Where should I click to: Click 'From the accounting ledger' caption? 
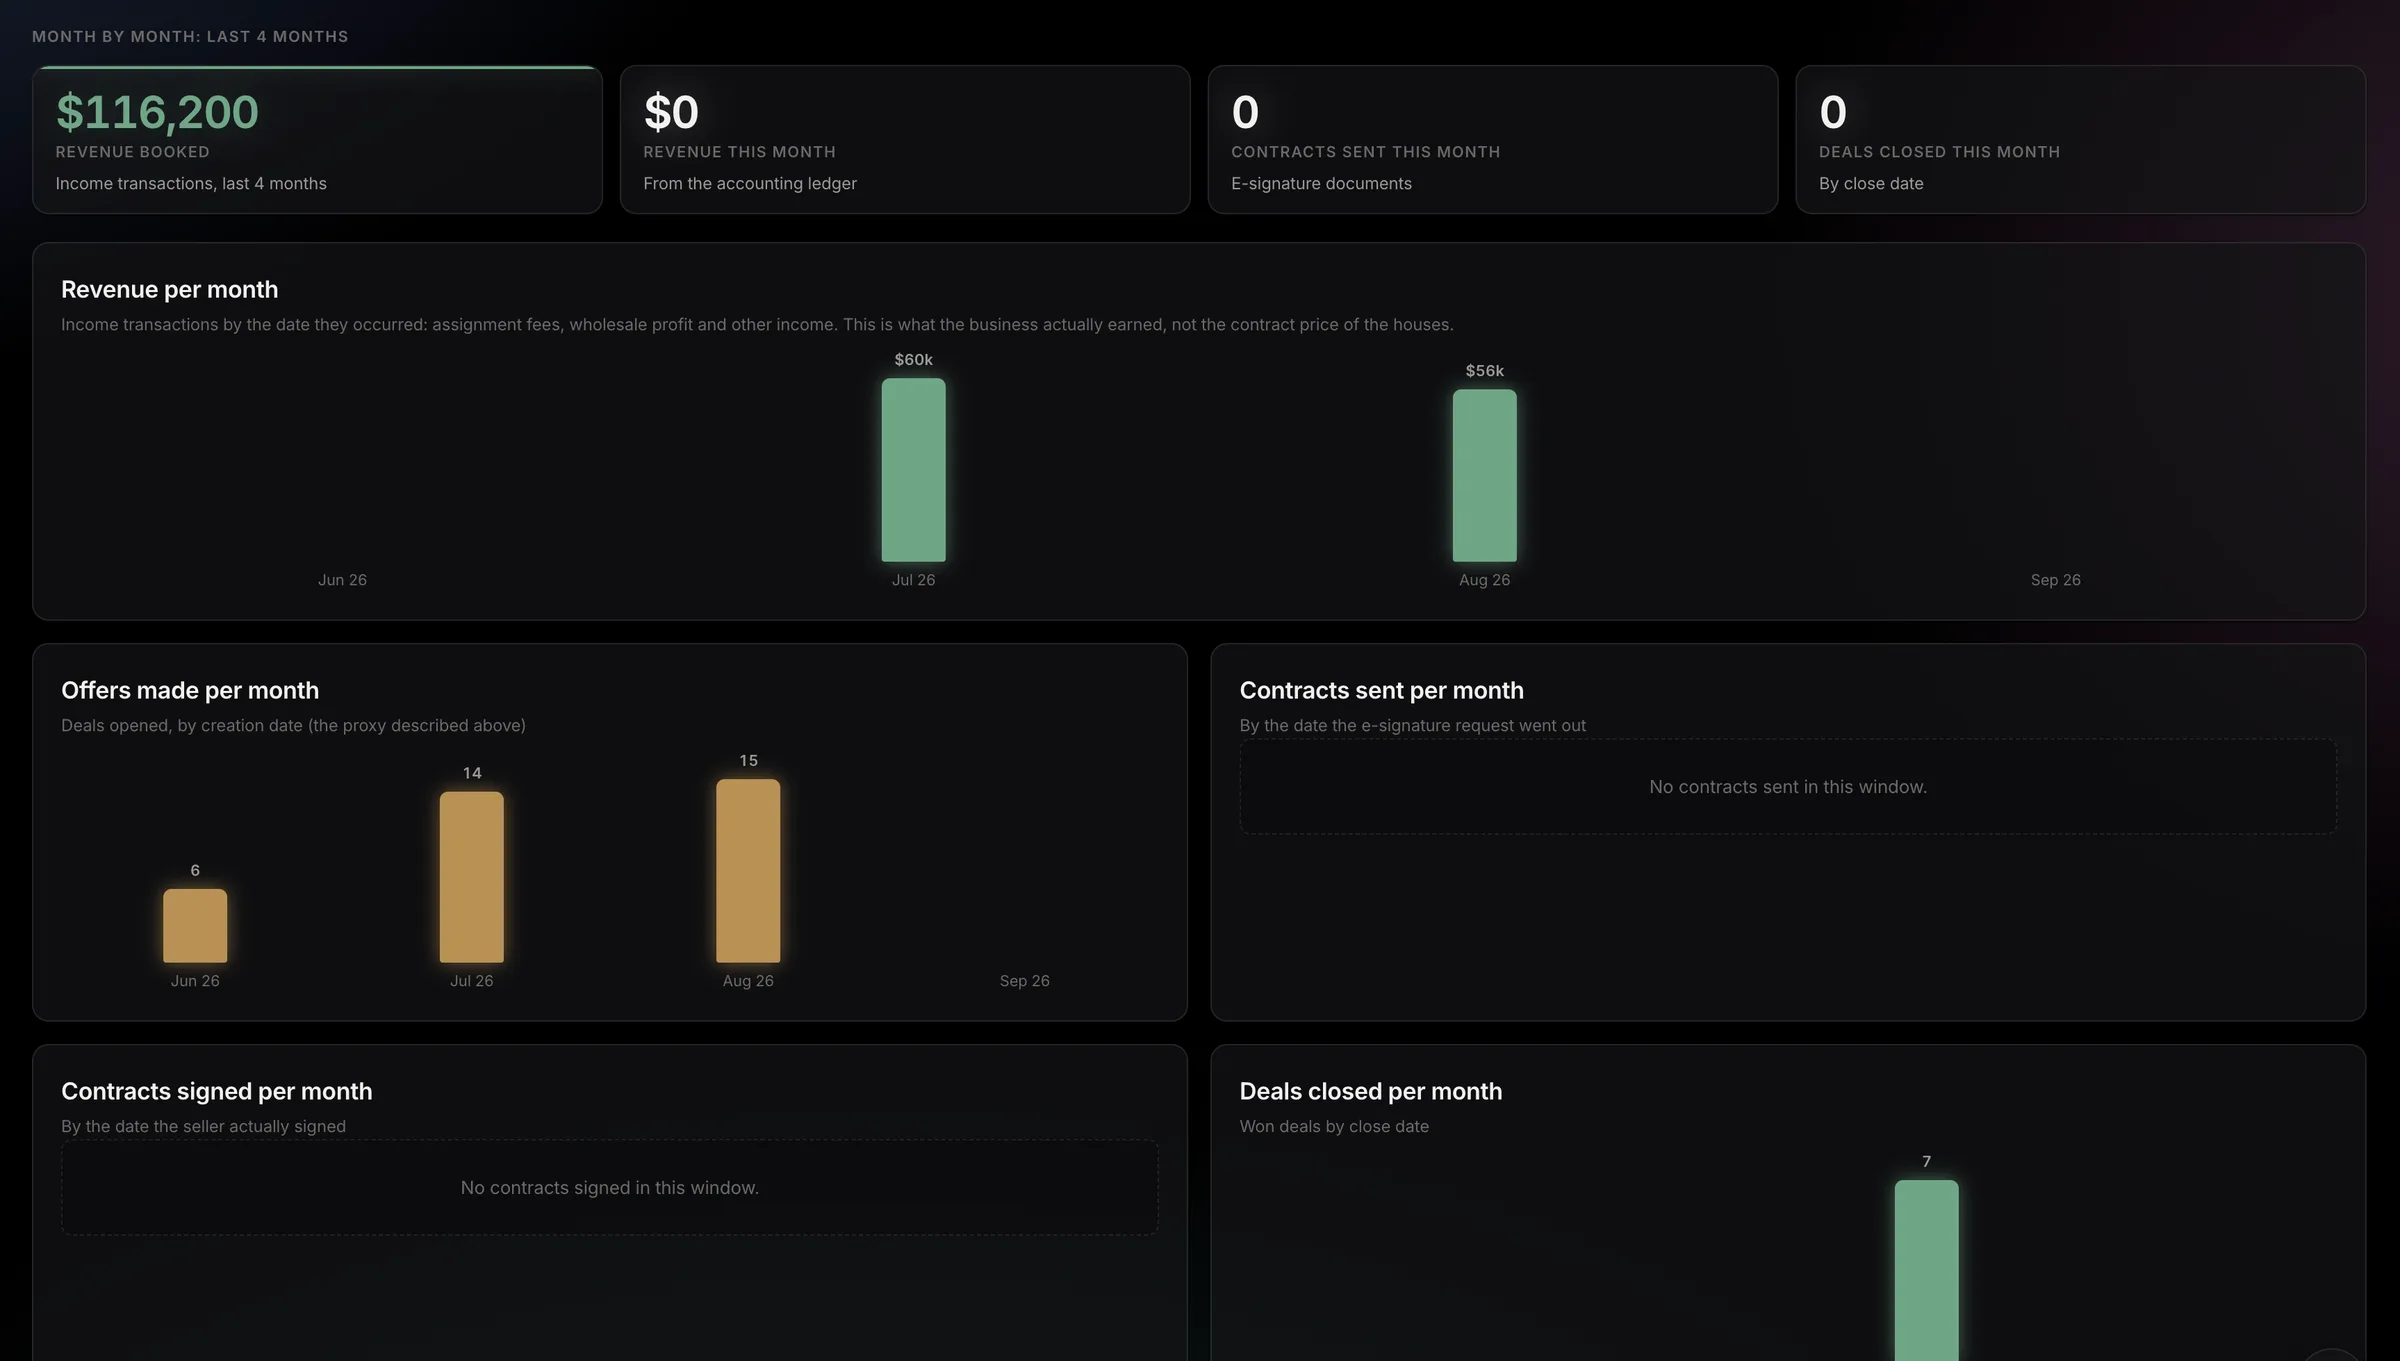(x=750, y=183)
